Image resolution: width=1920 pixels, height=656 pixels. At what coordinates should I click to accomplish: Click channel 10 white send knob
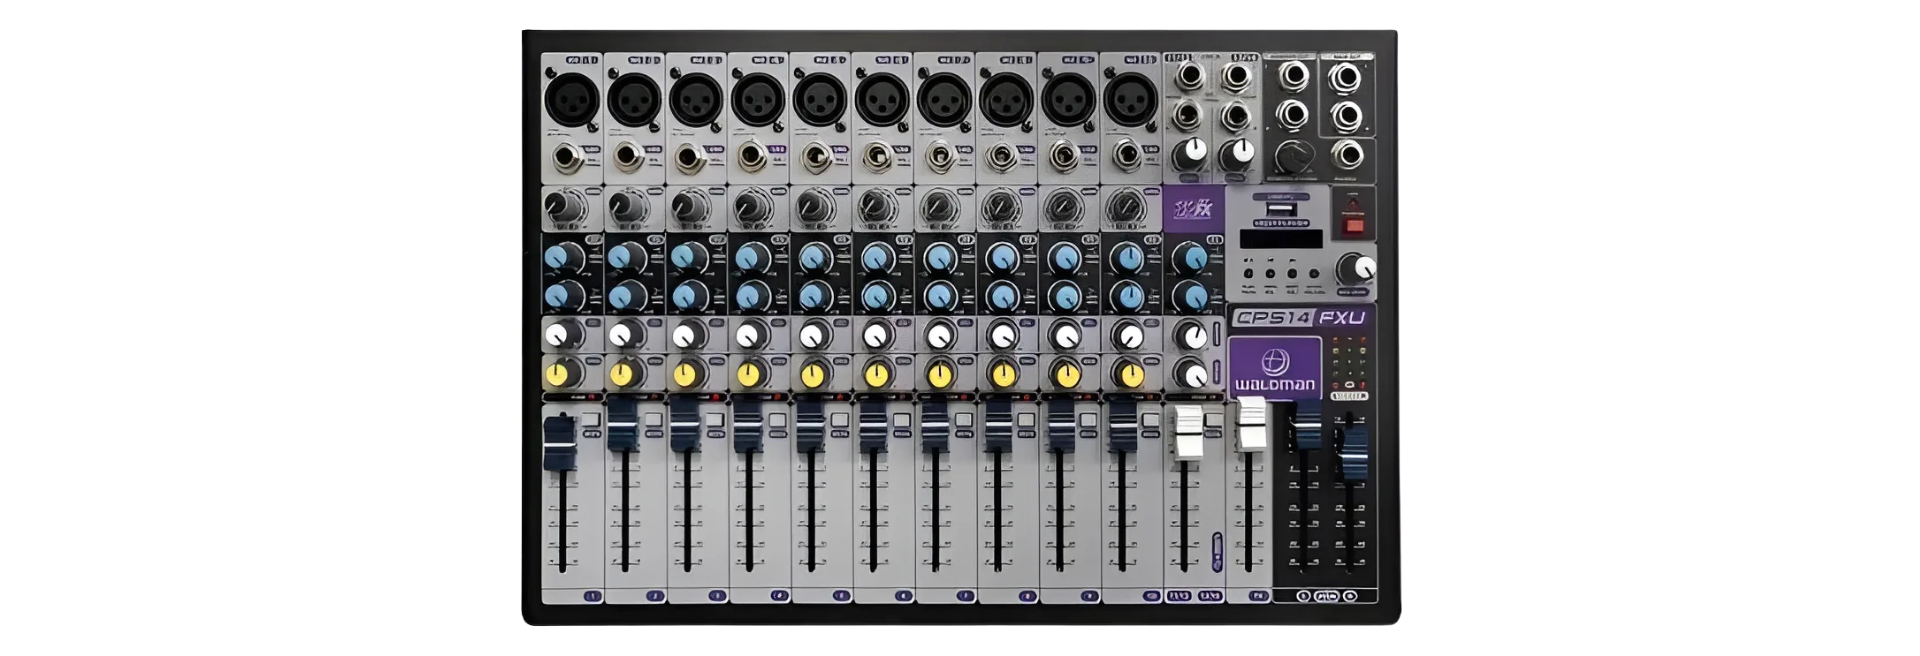point(1128,335)
